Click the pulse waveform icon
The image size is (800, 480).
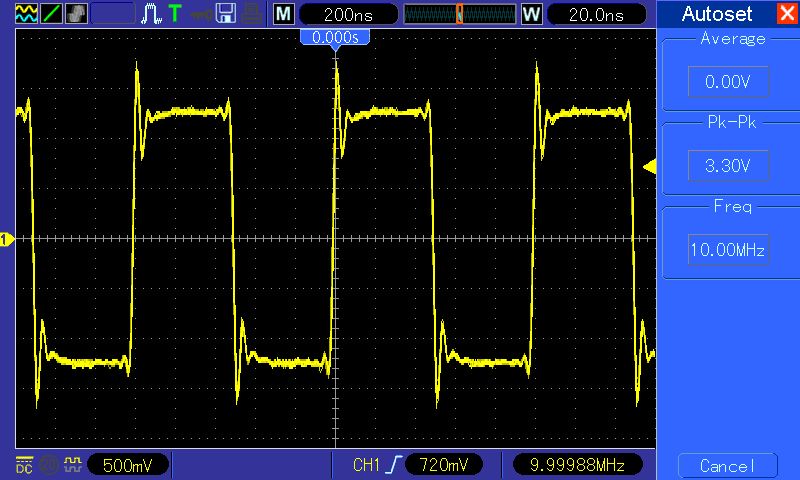[x=152, y=14]
